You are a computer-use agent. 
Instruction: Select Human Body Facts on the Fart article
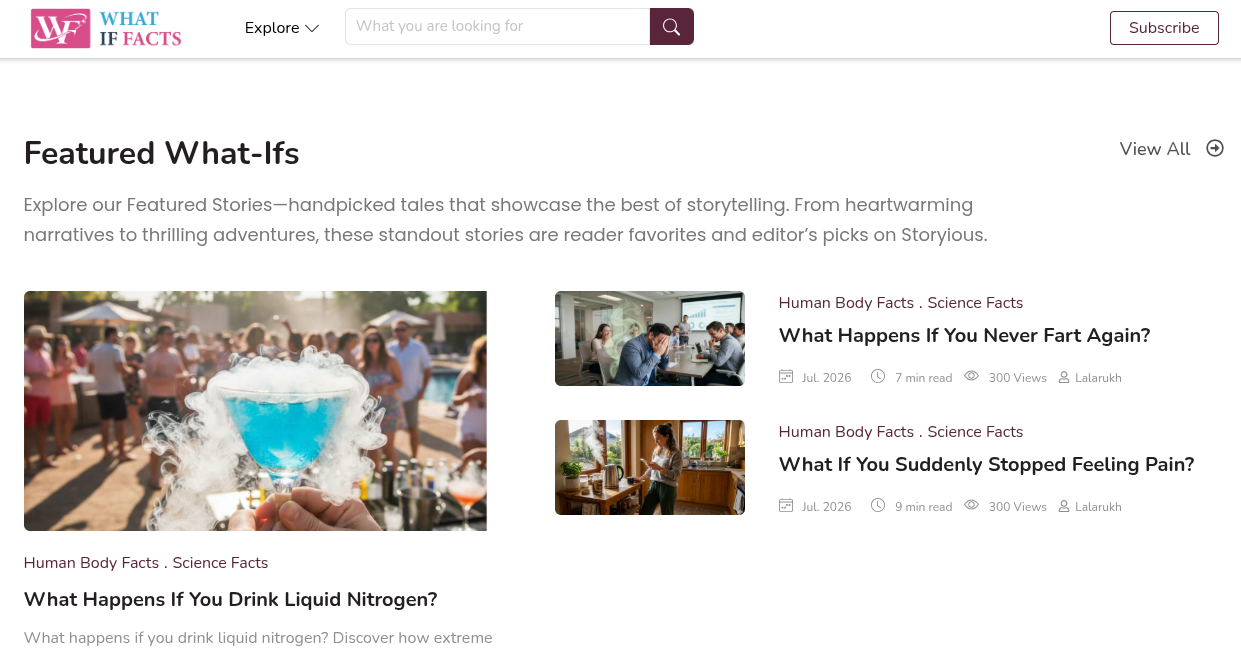pos(846,303)
